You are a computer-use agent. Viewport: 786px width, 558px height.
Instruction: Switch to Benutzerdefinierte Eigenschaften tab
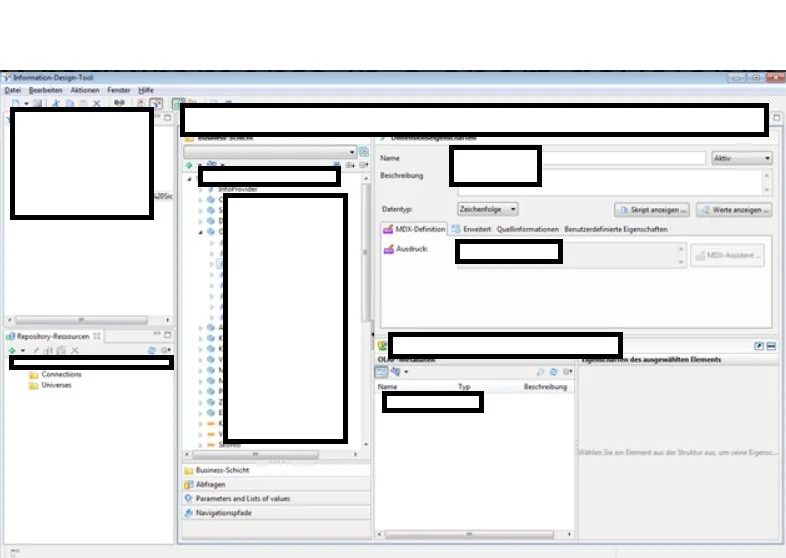pos(616,229)
